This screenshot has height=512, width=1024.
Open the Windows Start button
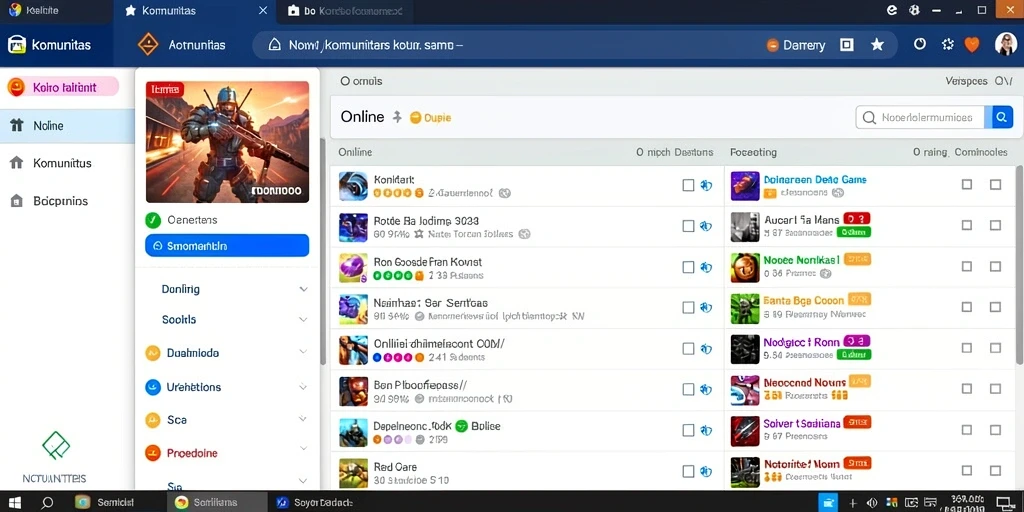pos(14,503)
